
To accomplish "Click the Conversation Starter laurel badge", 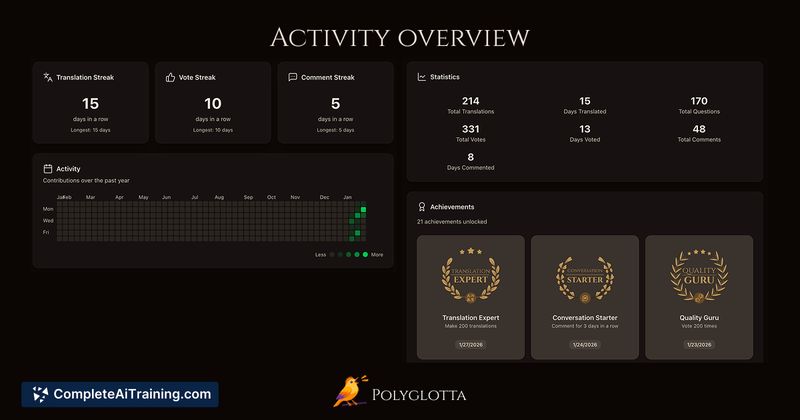I will pyautogui.click(x=585, y=279).
